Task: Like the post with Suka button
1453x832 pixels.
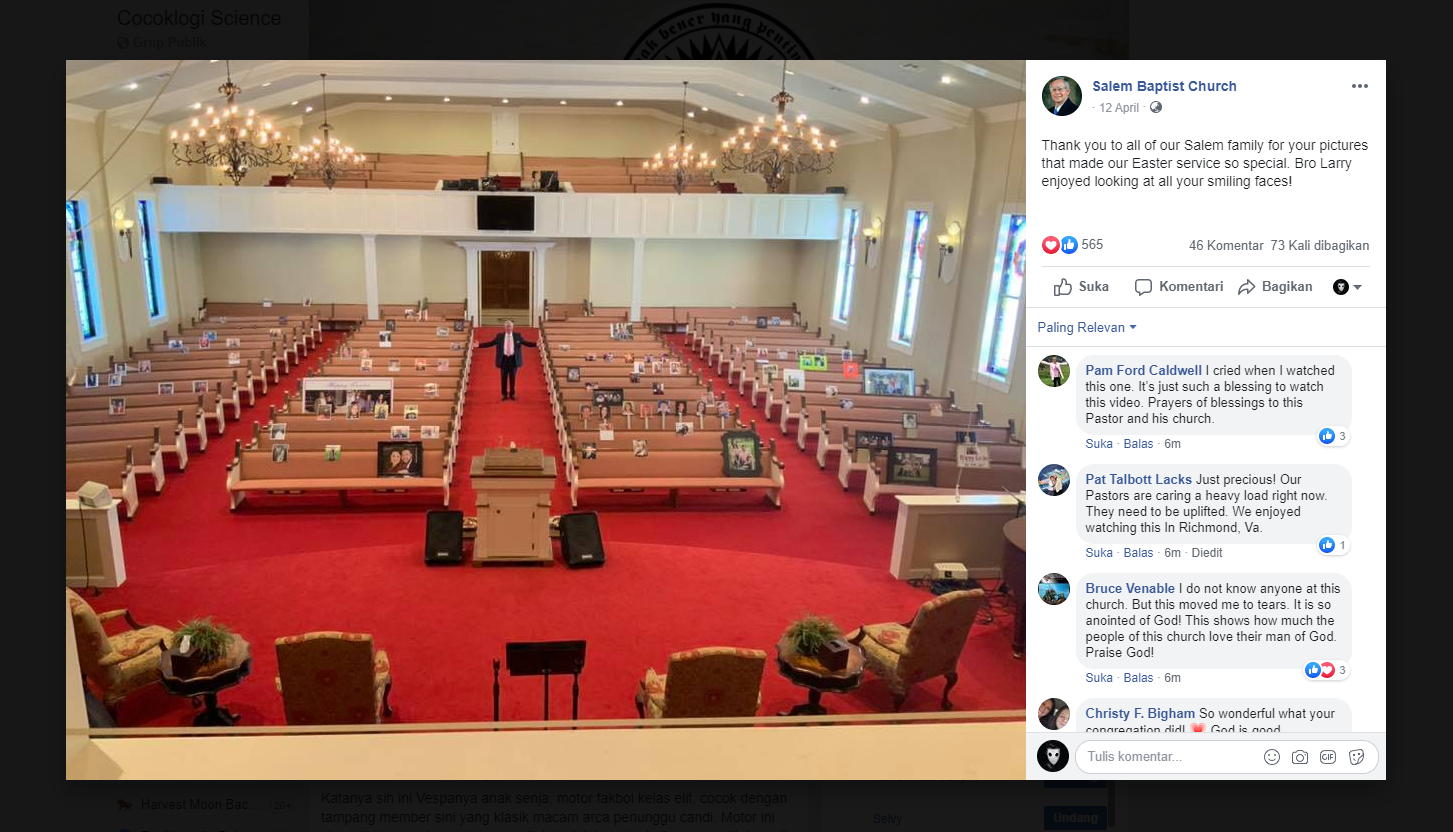Action: point(1081,287)
